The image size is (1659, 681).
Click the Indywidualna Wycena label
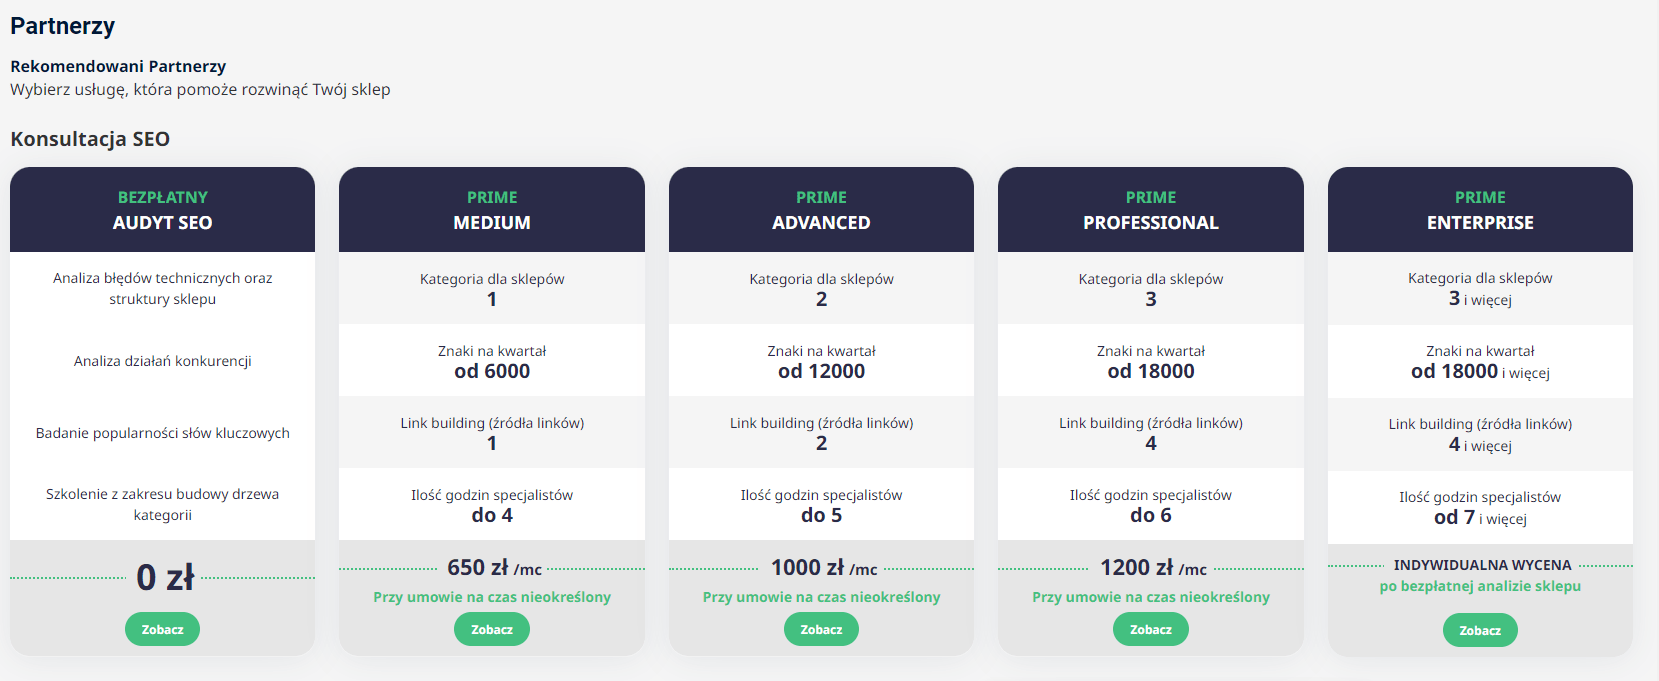(x=1482, y=565)
